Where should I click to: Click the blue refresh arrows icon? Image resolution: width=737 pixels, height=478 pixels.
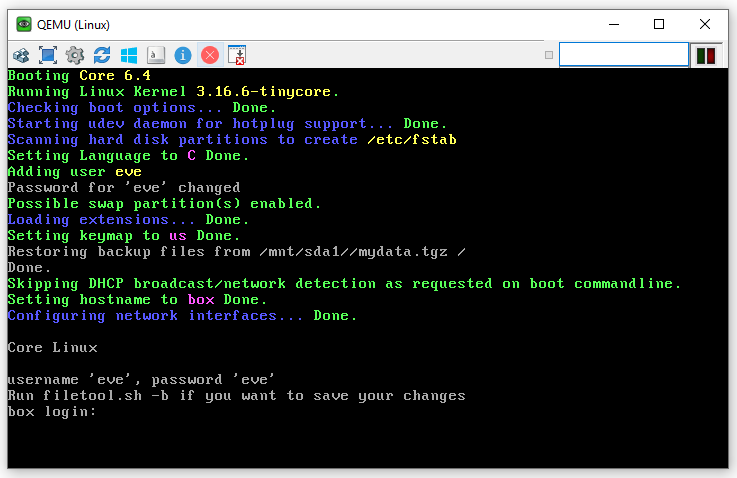pyautogui.click(x=102, y=55)
